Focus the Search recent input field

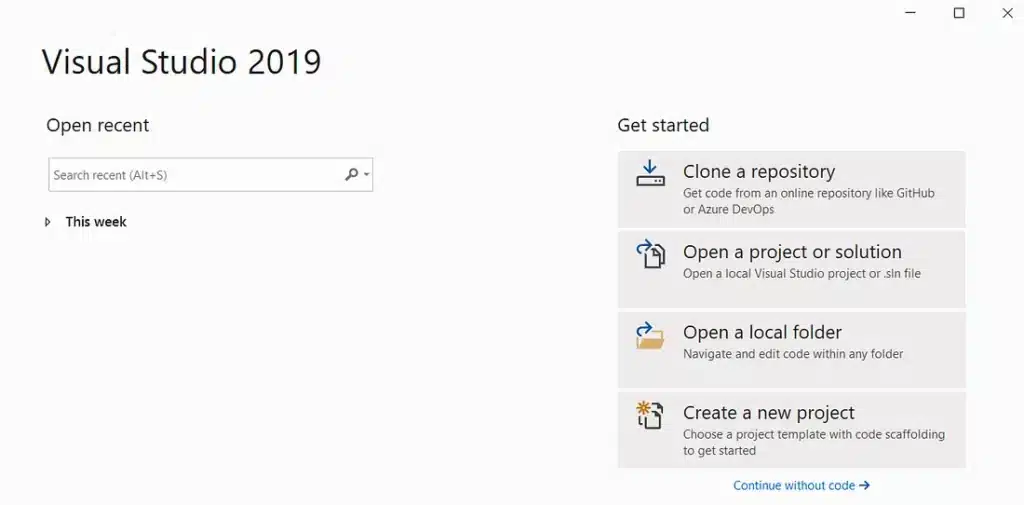pos(210,174)
